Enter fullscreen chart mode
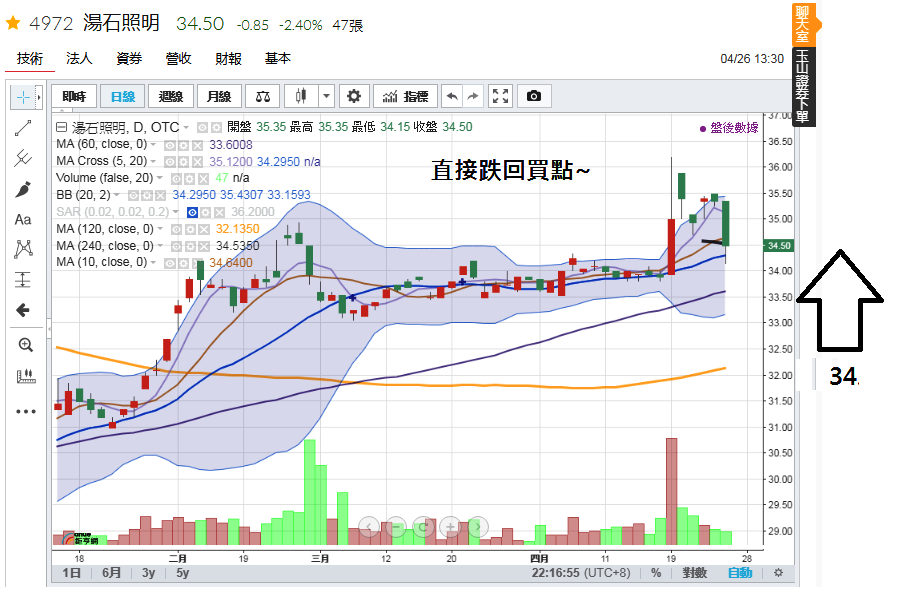The width and height of the screenshot is (900, 600). point(500,96)
